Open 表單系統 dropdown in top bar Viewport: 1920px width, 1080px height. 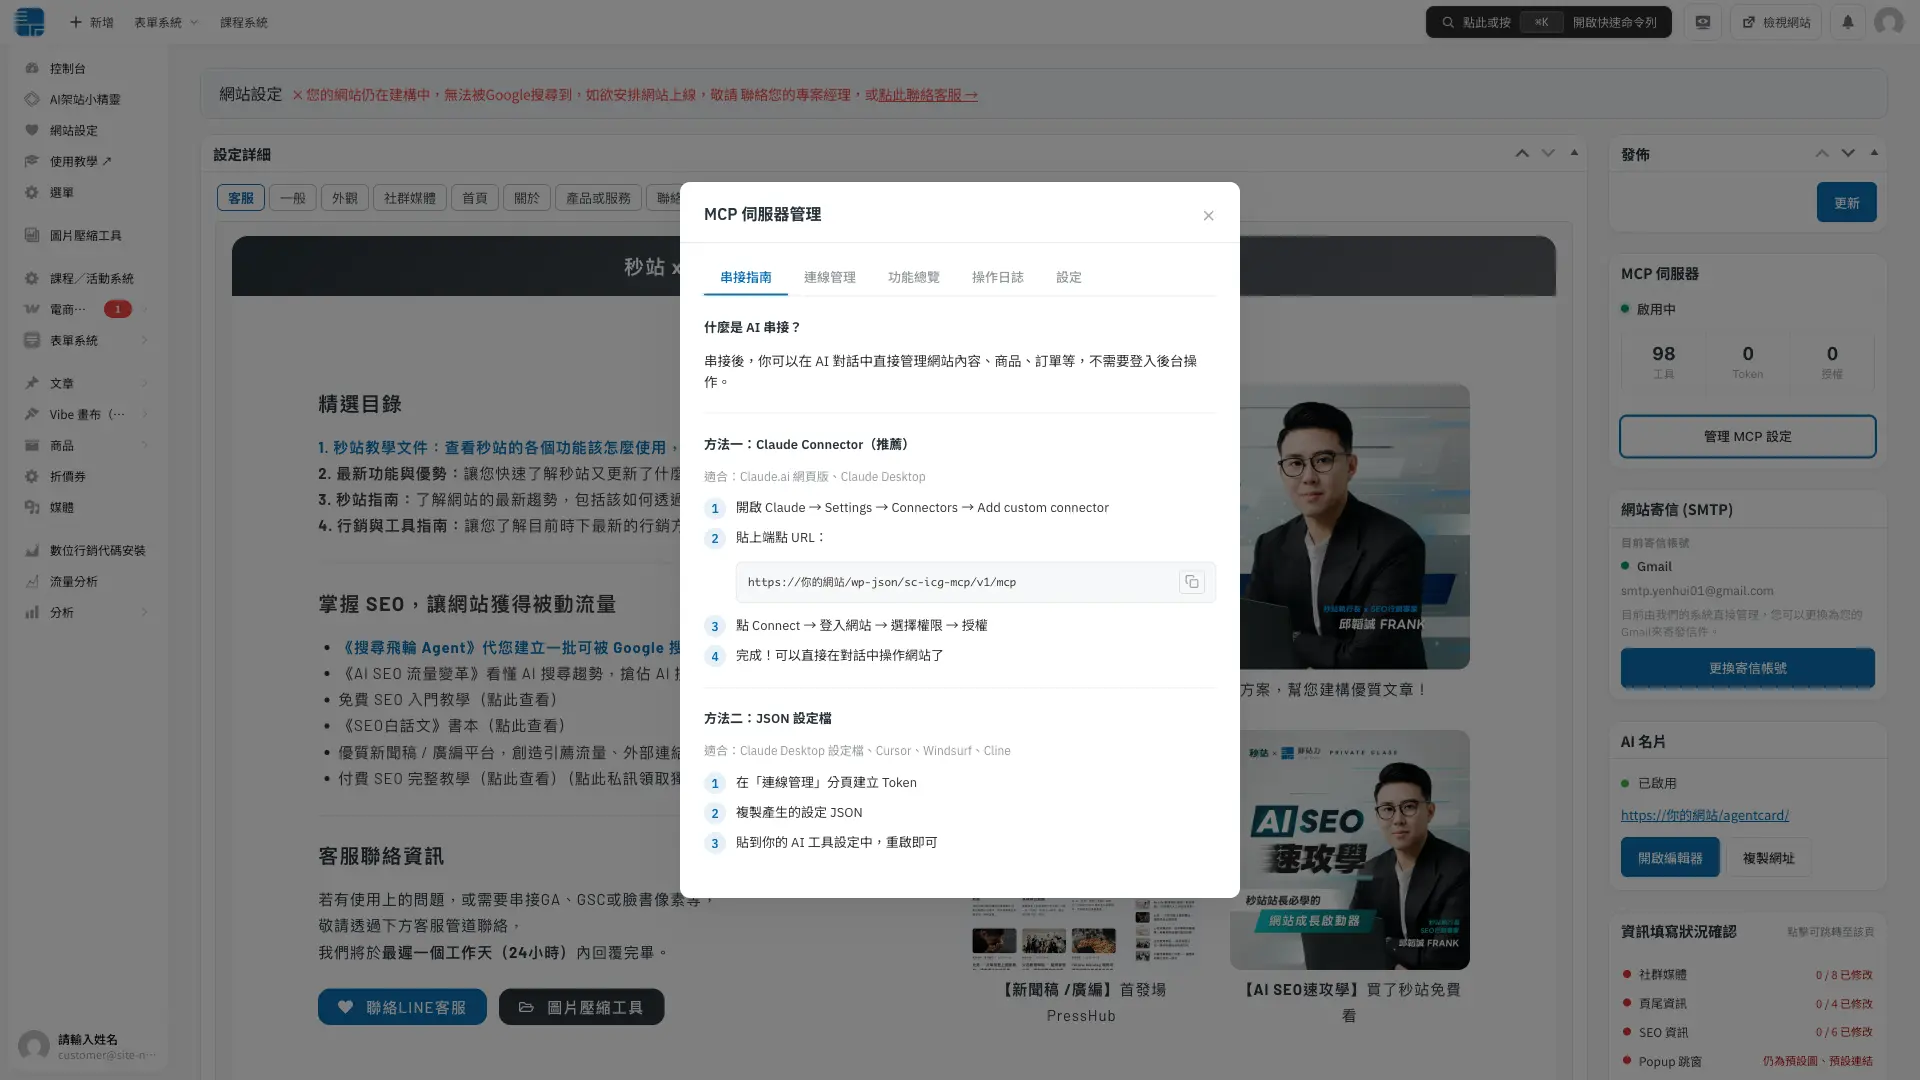(x=166, y=22)
